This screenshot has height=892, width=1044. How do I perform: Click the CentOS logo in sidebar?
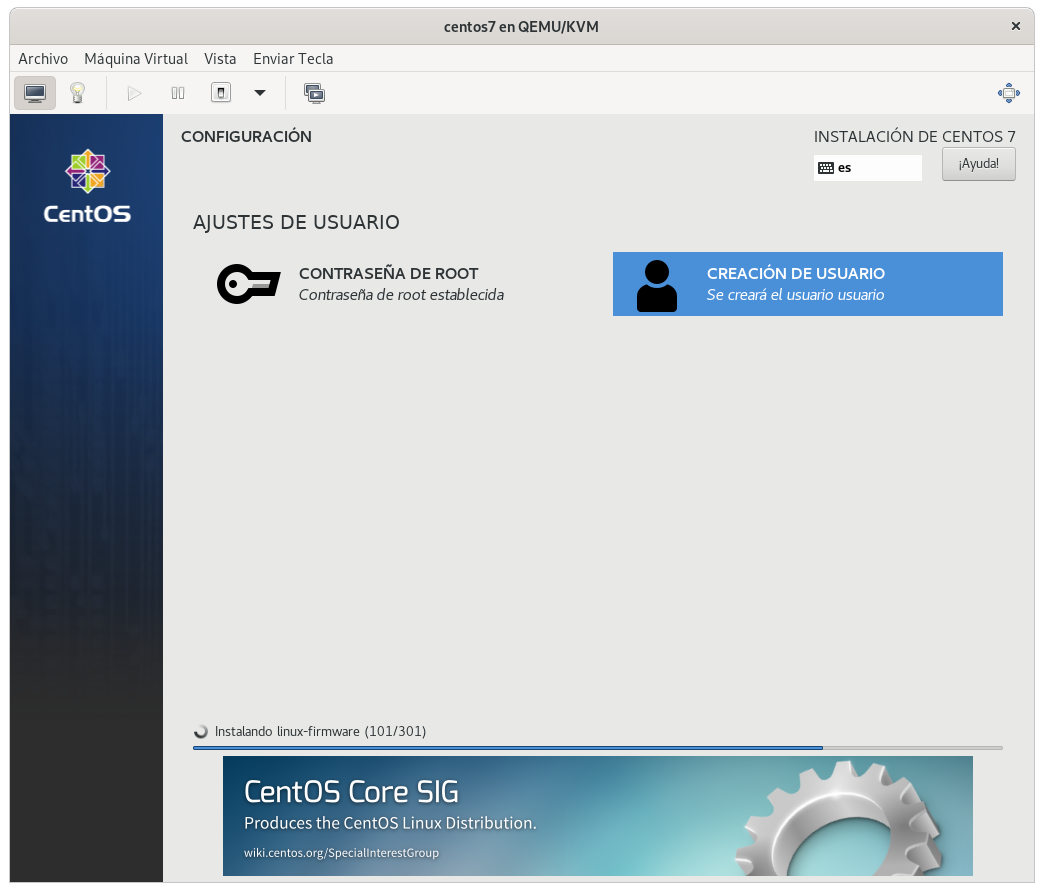tap(87, 187)
